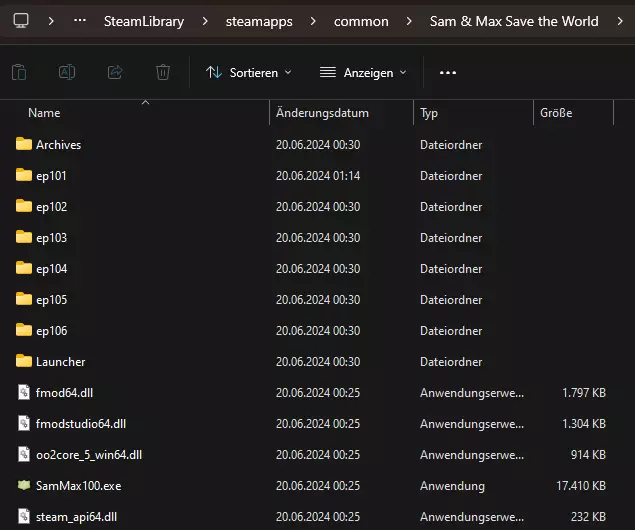Open the Anzeigen view dropdown
Screen dimensions: 635x530
click(363, 73)
